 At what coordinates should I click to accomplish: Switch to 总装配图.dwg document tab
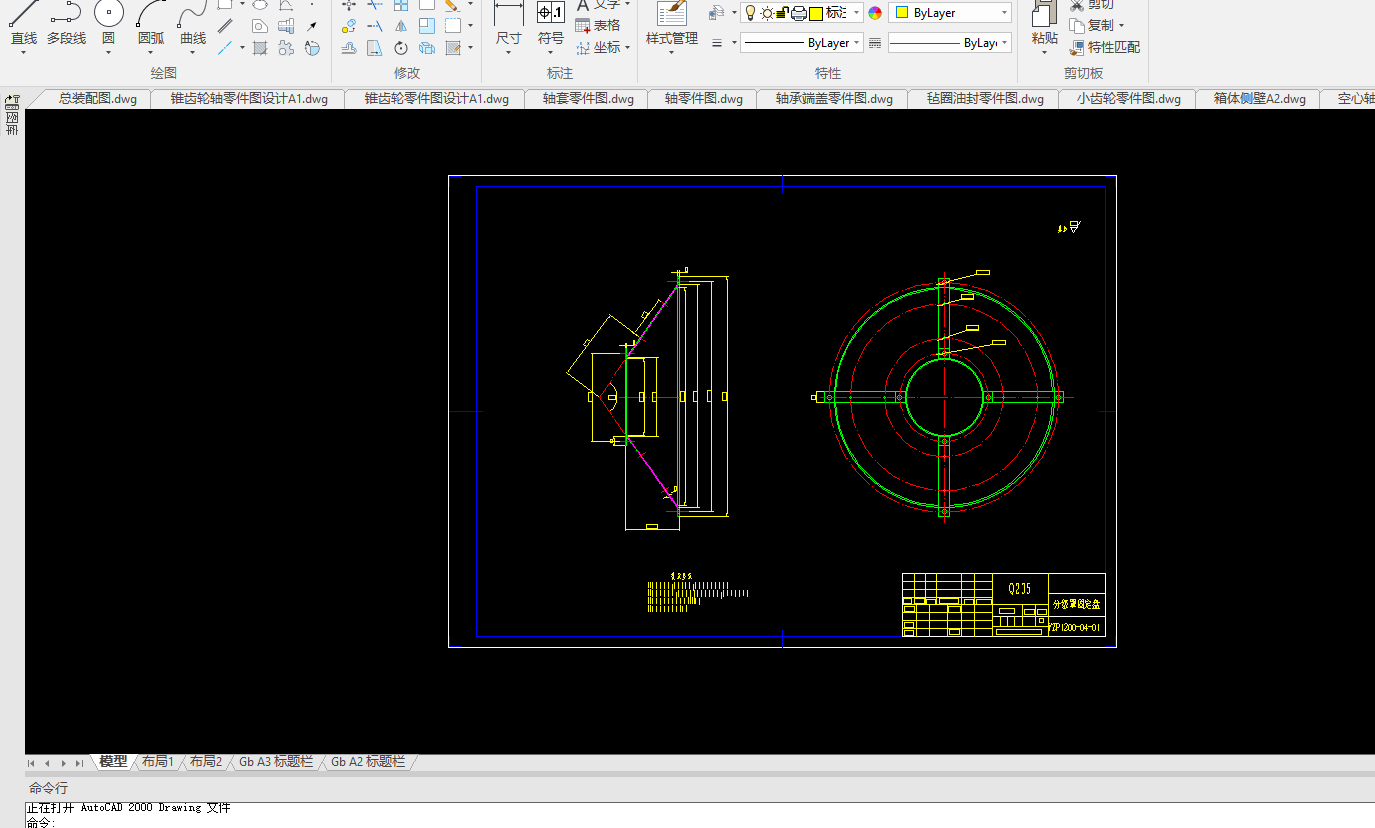click(98, 98)
